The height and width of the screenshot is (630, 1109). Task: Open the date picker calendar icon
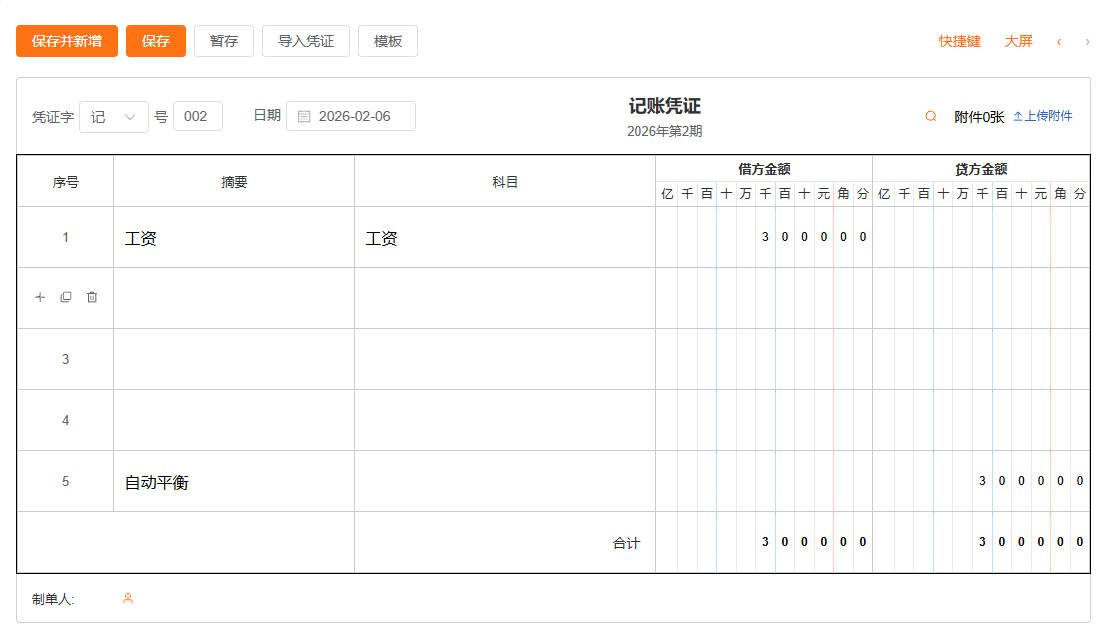304,116
